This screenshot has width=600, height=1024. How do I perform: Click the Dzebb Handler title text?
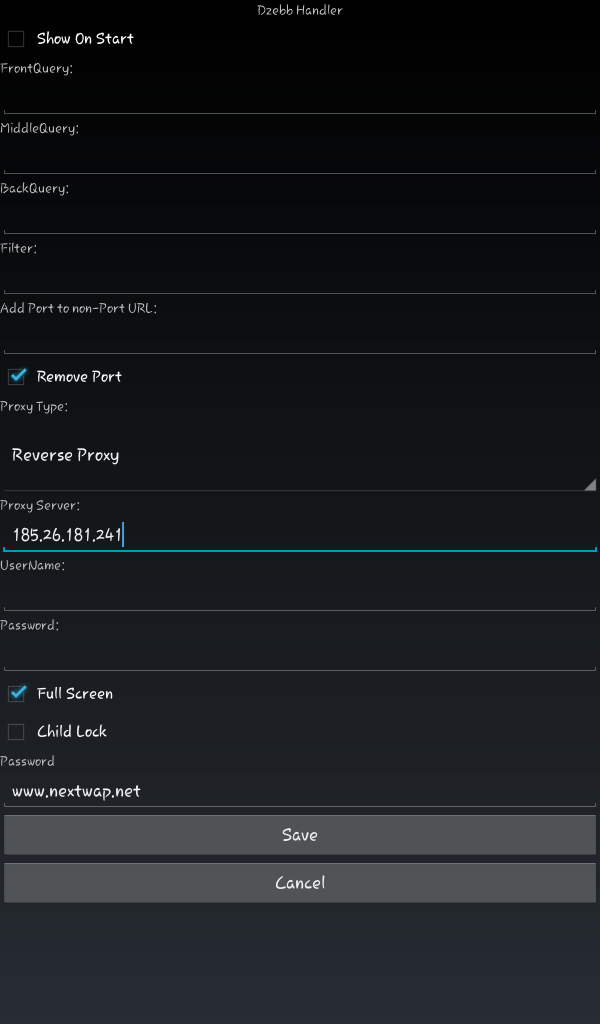pos(300,10)
